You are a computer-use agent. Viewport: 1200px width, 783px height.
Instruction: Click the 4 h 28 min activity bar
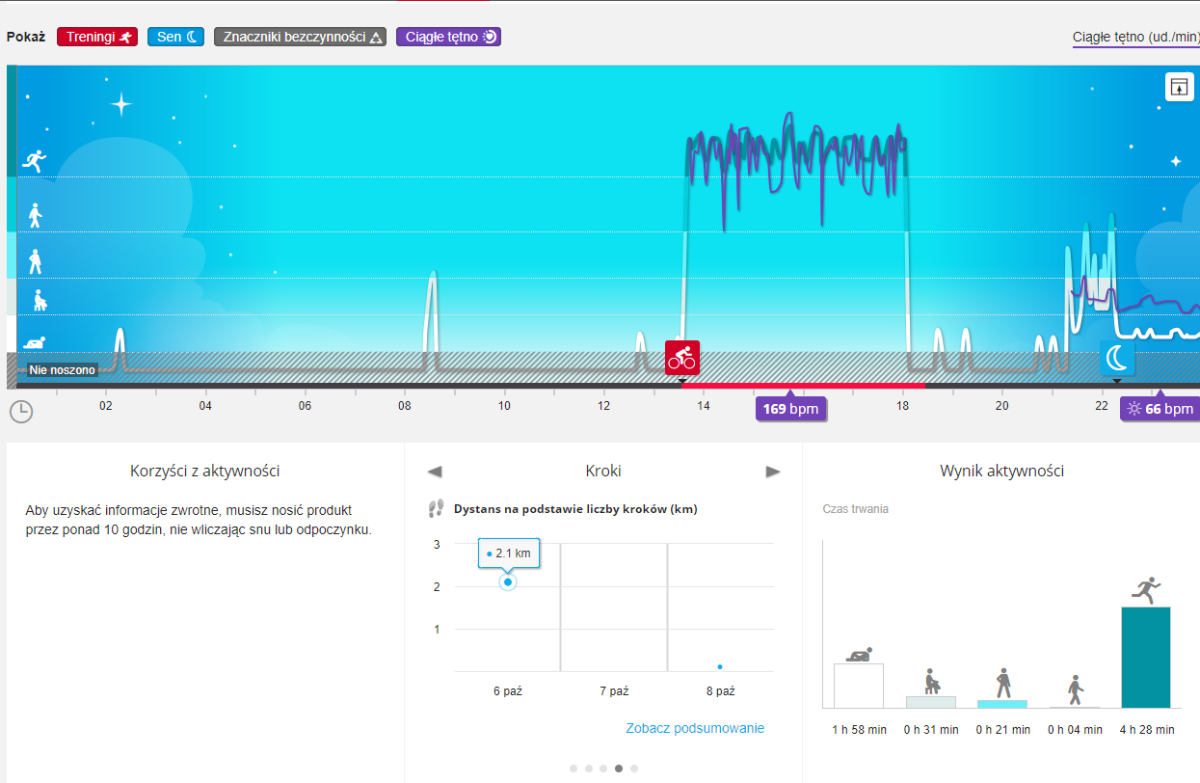(x=1146, y=657)
